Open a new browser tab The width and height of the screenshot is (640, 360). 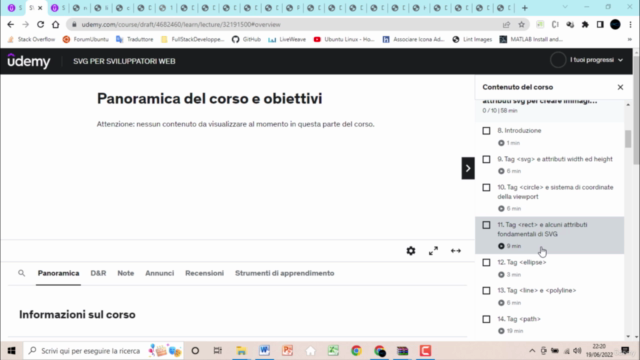[x=524, y=8]
